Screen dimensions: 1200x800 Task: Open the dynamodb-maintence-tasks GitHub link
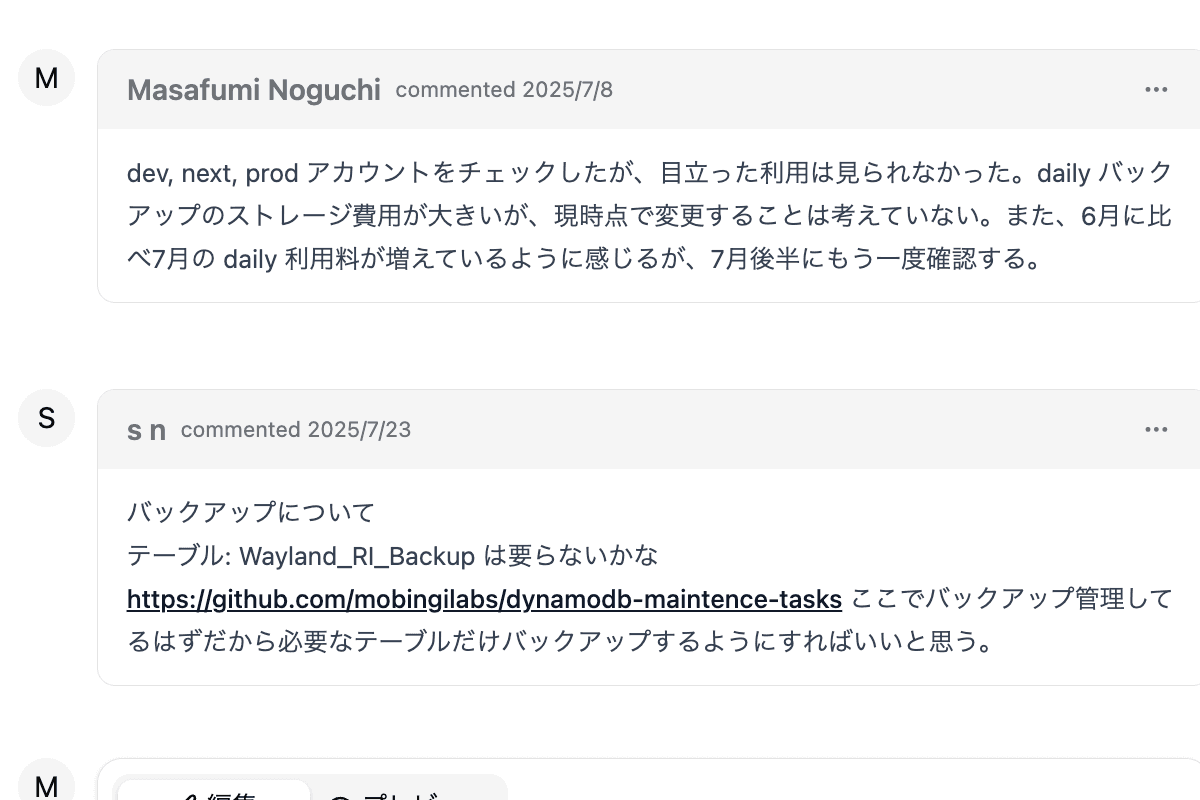484,599
